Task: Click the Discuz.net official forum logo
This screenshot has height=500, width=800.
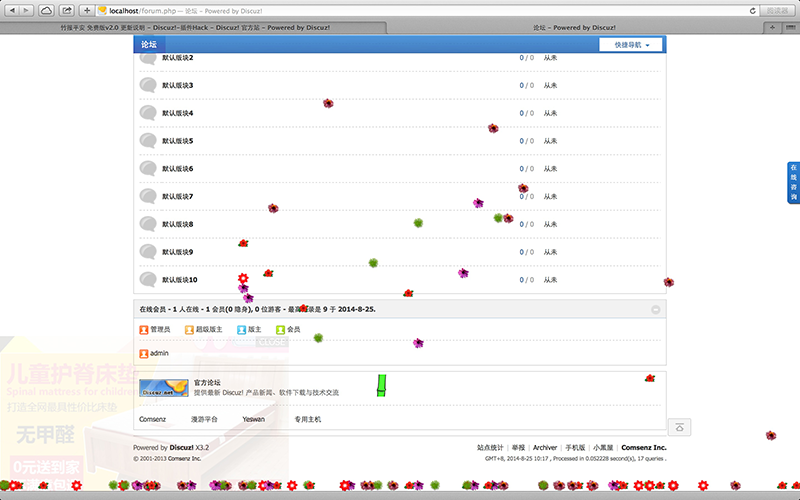Action: tap(163, 388)
